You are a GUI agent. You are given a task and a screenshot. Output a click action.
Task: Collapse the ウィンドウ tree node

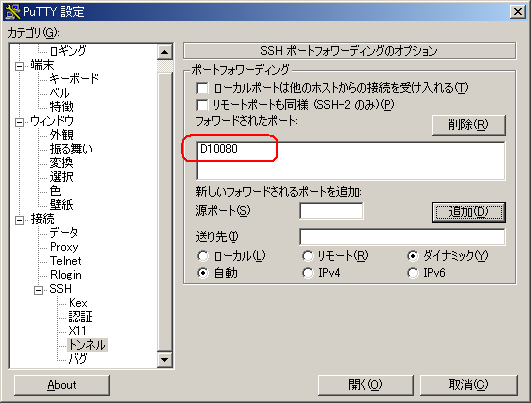pyautogui.click(x=20, y=122)
